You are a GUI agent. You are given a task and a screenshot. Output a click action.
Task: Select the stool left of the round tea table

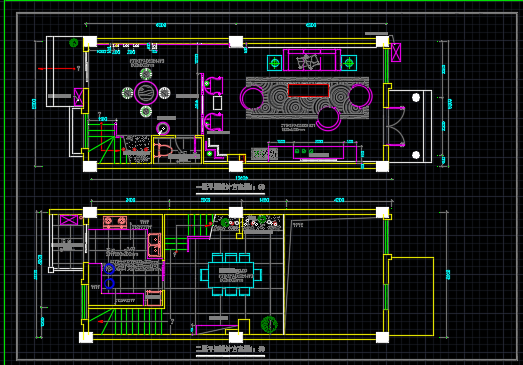pyautogui.click(x=127, y=93)
